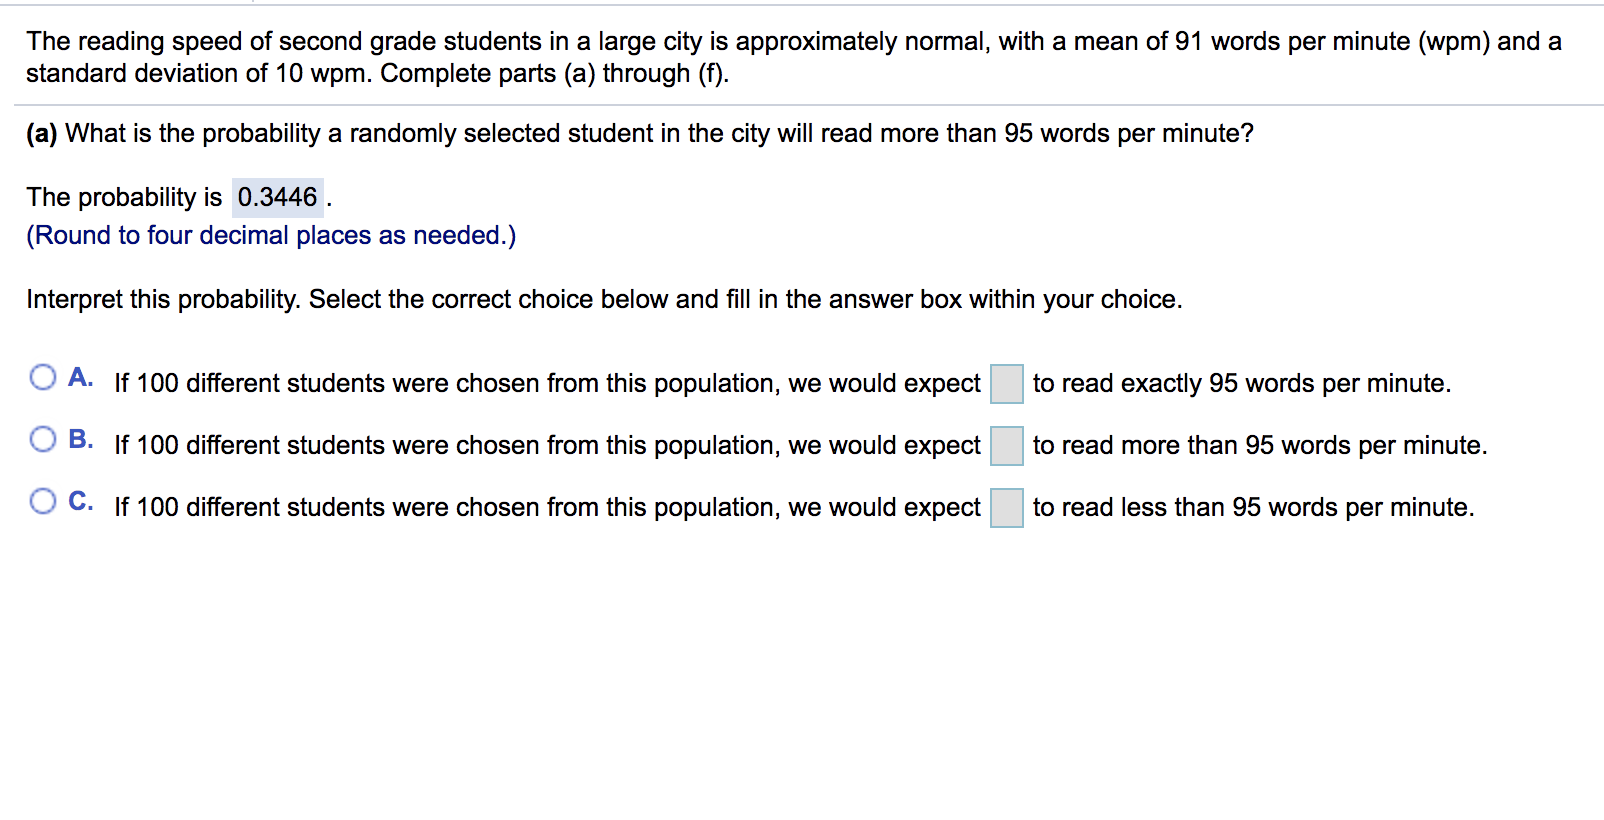1604x820 pixels.
Task: Click the 'What is the probability' question text
Action: [x=659, y=134]
